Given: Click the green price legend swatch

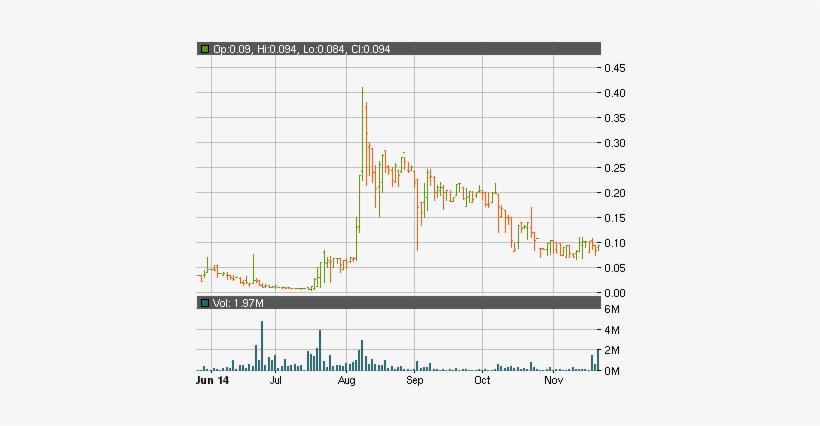Looking at the screenshot, I should pos(205,49).
